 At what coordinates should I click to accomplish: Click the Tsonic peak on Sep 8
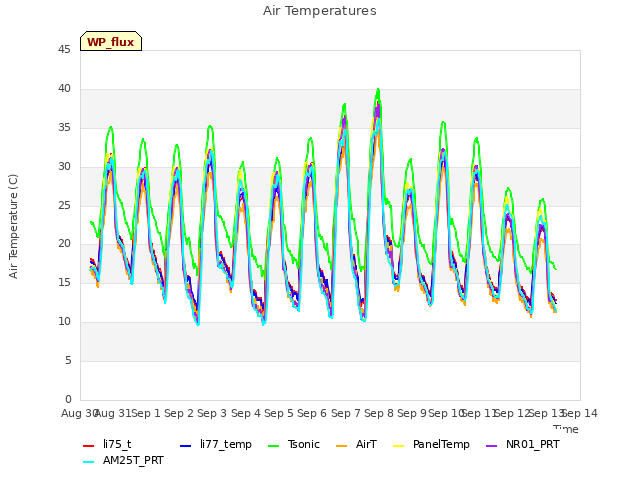click(x=378, y=89)
